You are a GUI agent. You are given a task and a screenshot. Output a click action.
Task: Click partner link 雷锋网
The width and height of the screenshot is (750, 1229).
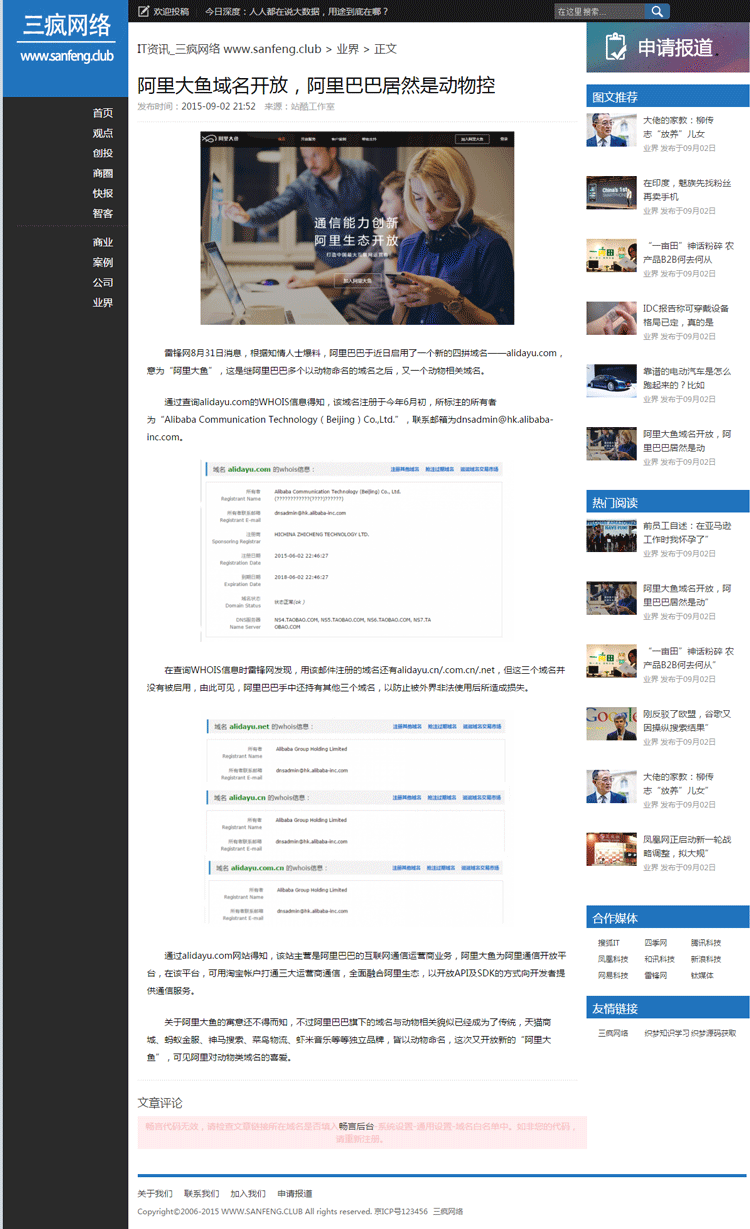coord(655,974)
